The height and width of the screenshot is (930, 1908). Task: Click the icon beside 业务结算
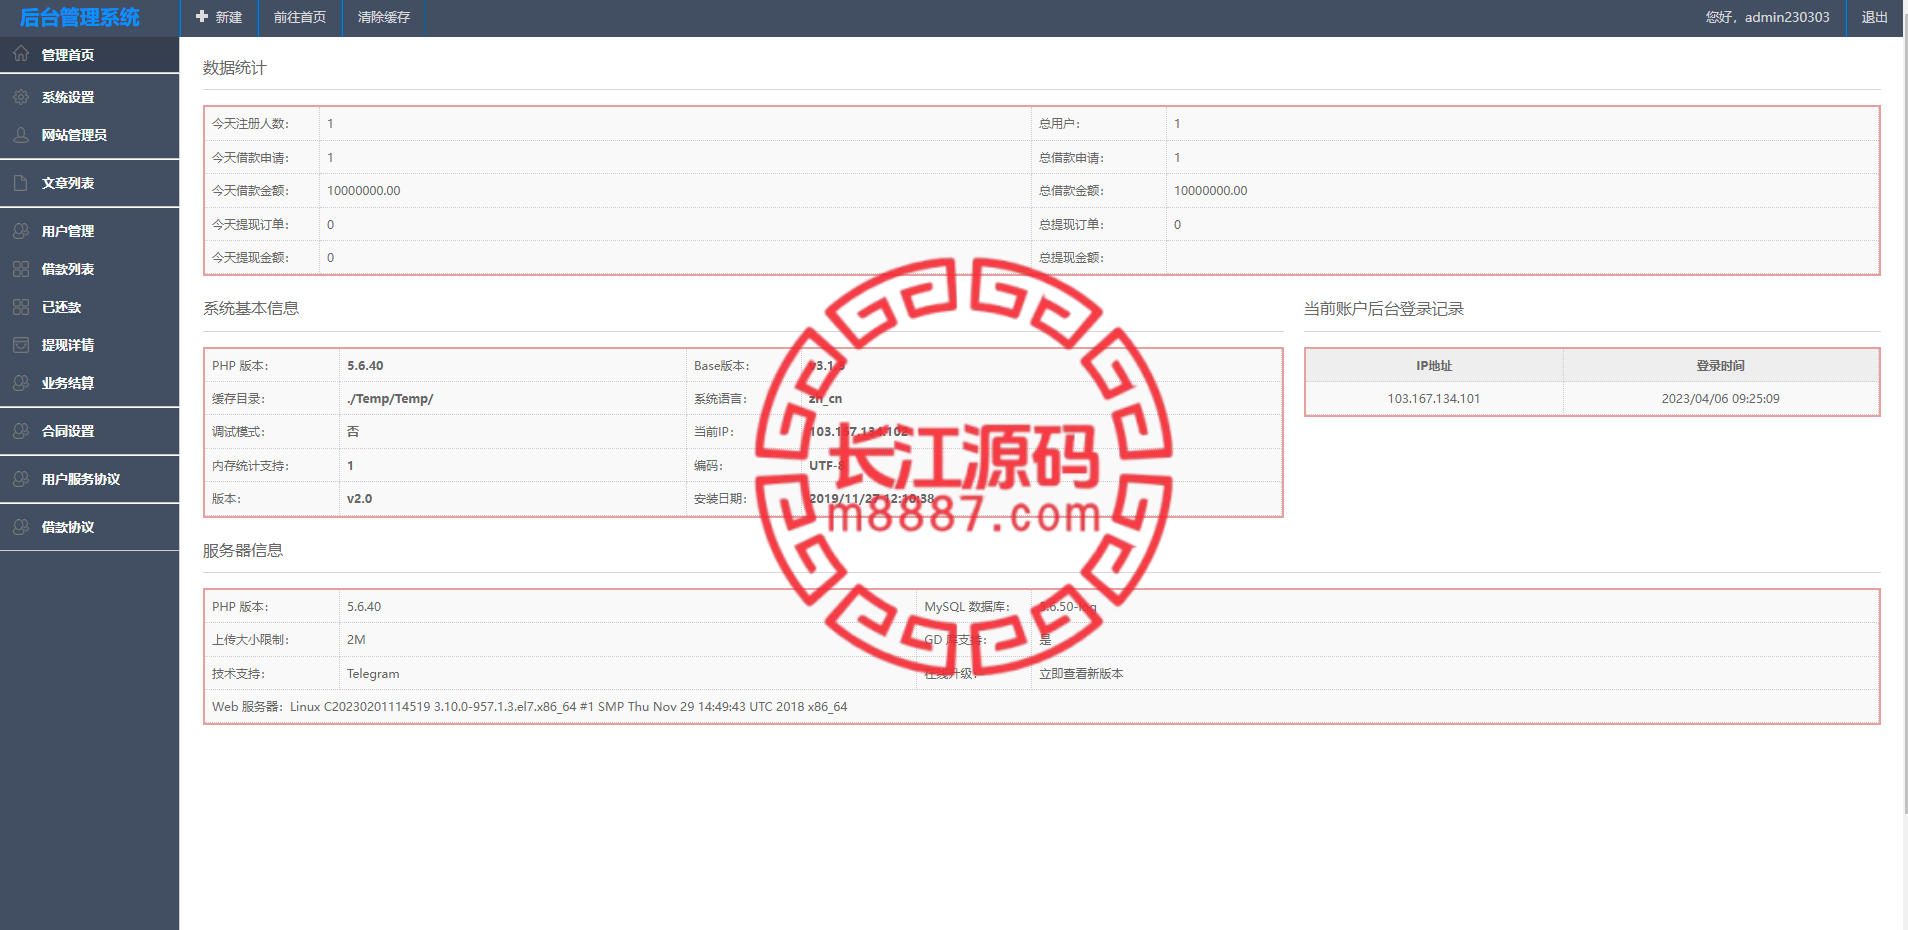point(21,383)
